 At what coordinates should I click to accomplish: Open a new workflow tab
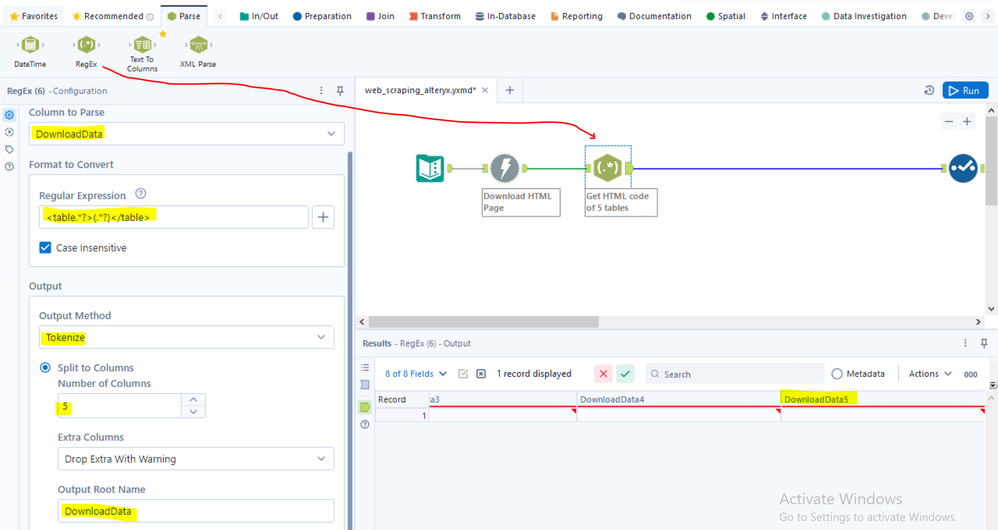coord(510,90)
